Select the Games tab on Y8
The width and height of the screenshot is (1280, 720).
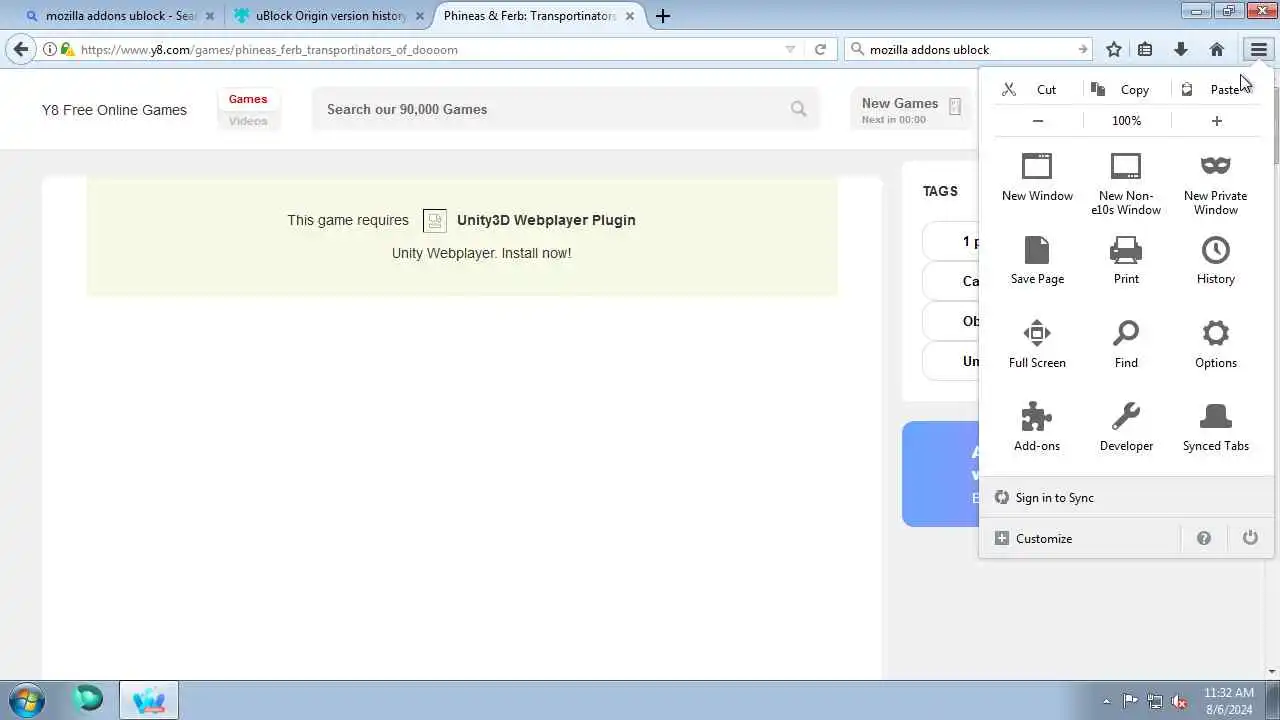pyautogui.click(x=248, y=99)
